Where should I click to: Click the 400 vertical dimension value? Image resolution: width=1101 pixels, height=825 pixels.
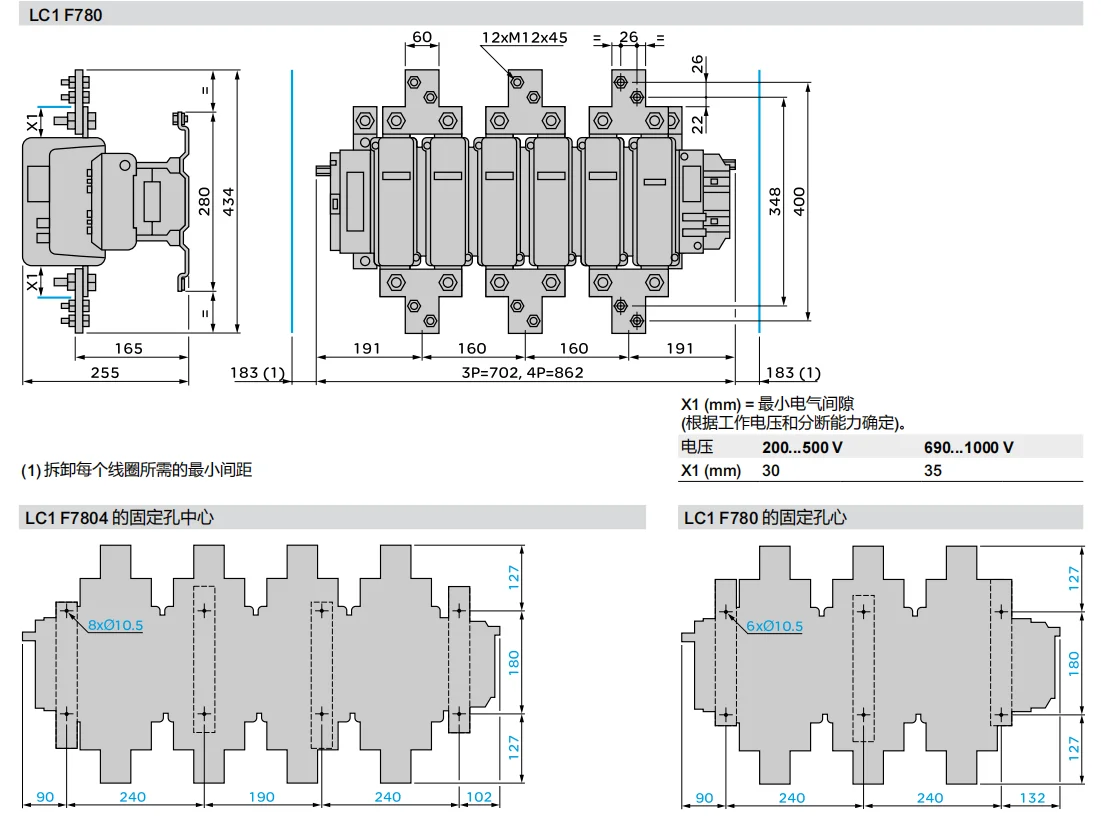(x=799, y=201)
